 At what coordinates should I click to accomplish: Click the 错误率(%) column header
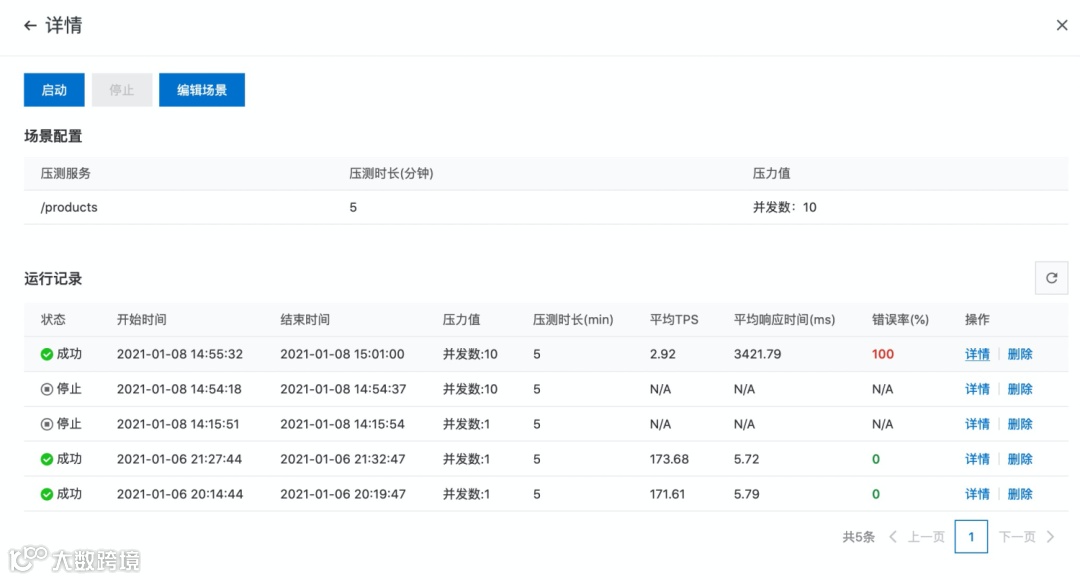pyautogui.click(x=900, y=320)
